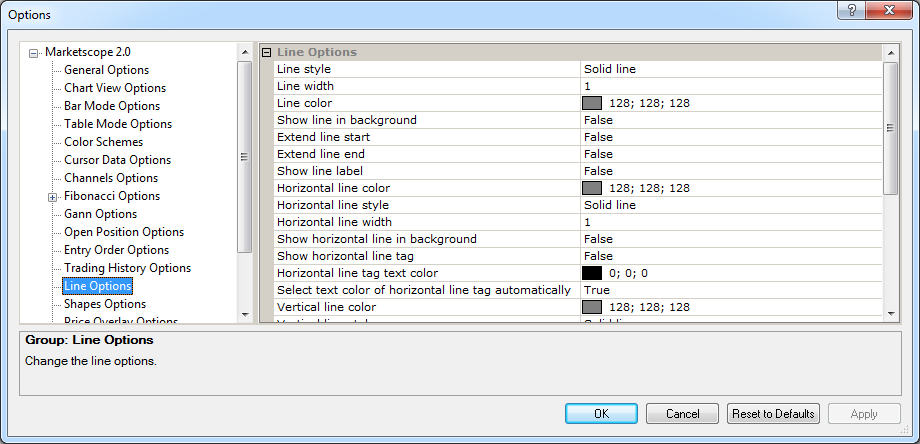Click OK to confirm options
This screenshot has width=920, height=444.
coord(601,414)
